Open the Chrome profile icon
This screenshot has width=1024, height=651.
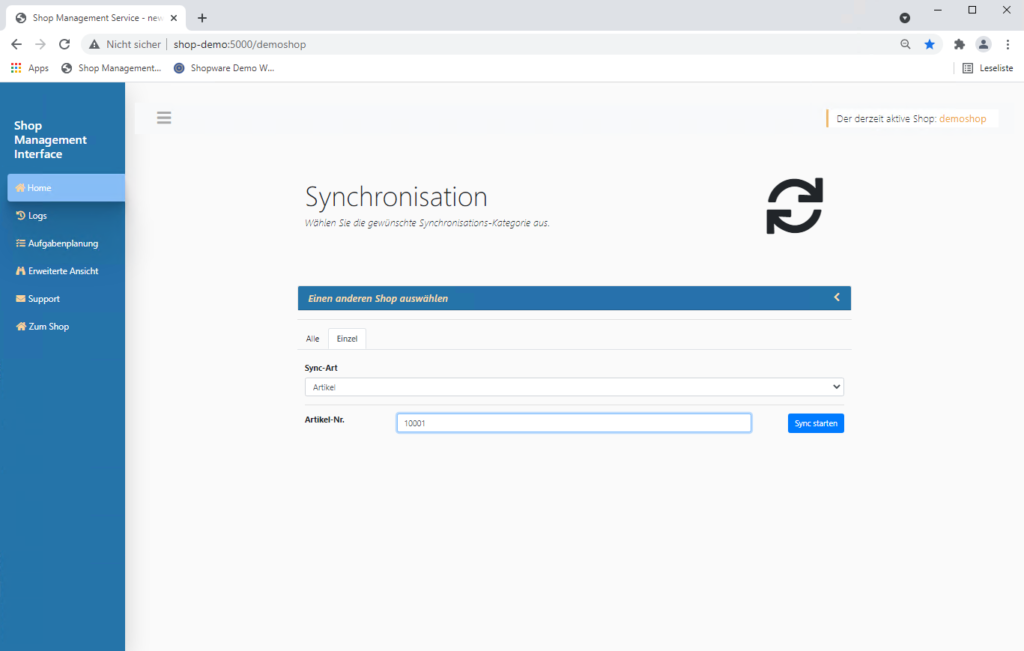pyautogui.click(x=983, y=44)
